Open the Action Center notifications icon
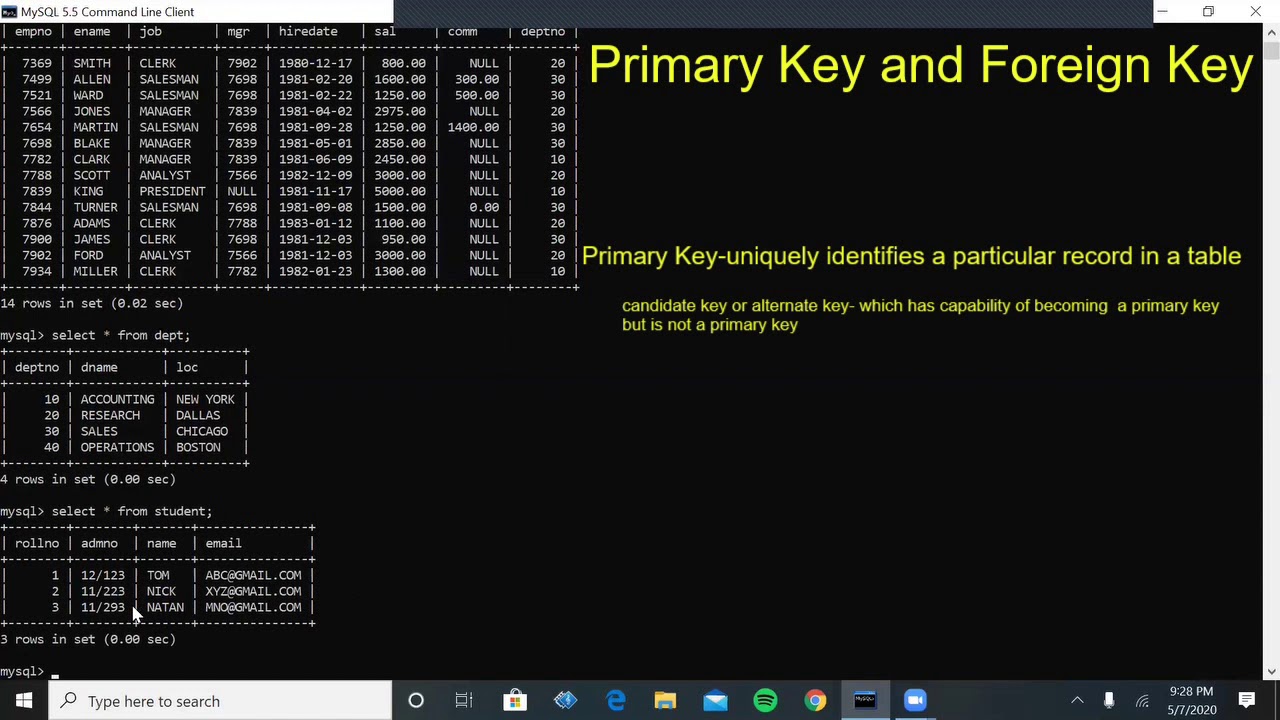1280x720 pixels. (1247, 701)
